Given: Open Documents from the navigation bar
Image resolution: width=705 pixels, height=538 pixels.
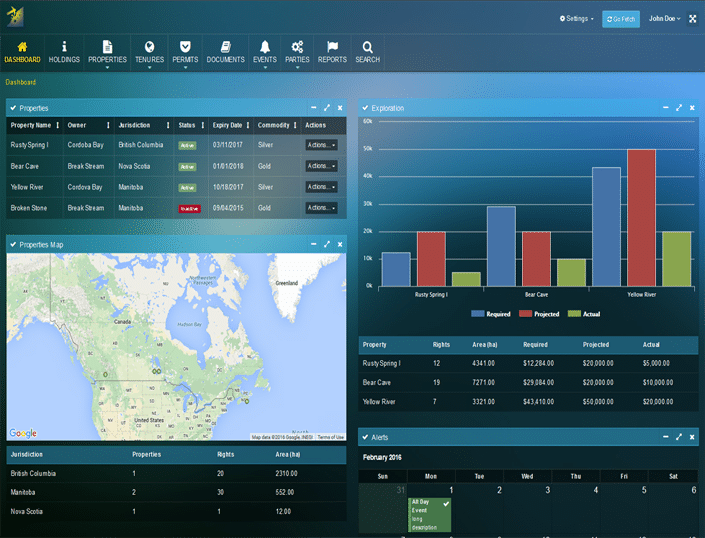Looking at the screenshot, I should point(226,47).
